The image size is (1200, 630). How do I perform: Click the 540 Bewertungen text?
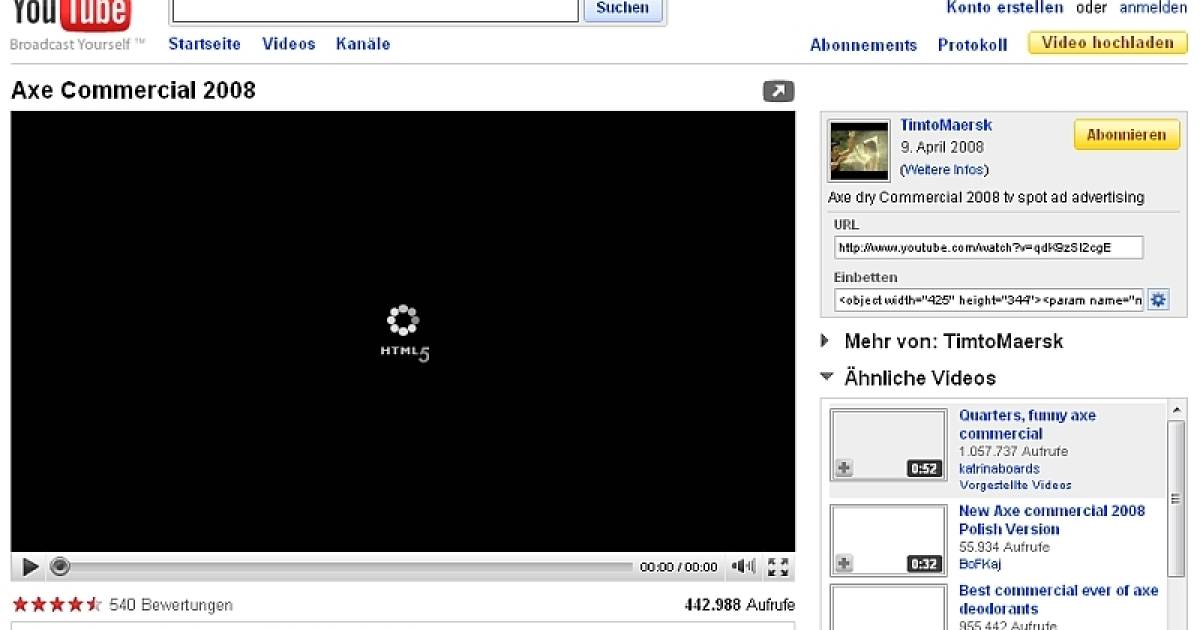tap(171, 605)
